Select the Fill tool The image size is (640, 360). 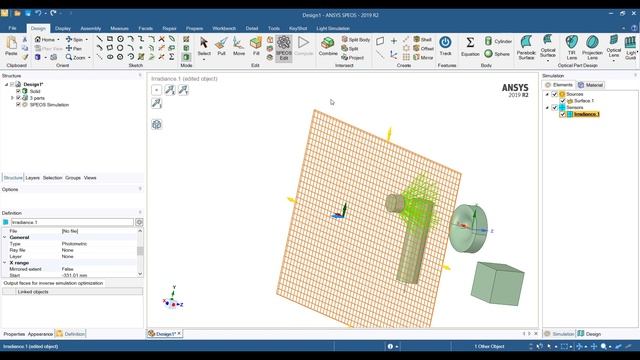(x=256, y=46)
